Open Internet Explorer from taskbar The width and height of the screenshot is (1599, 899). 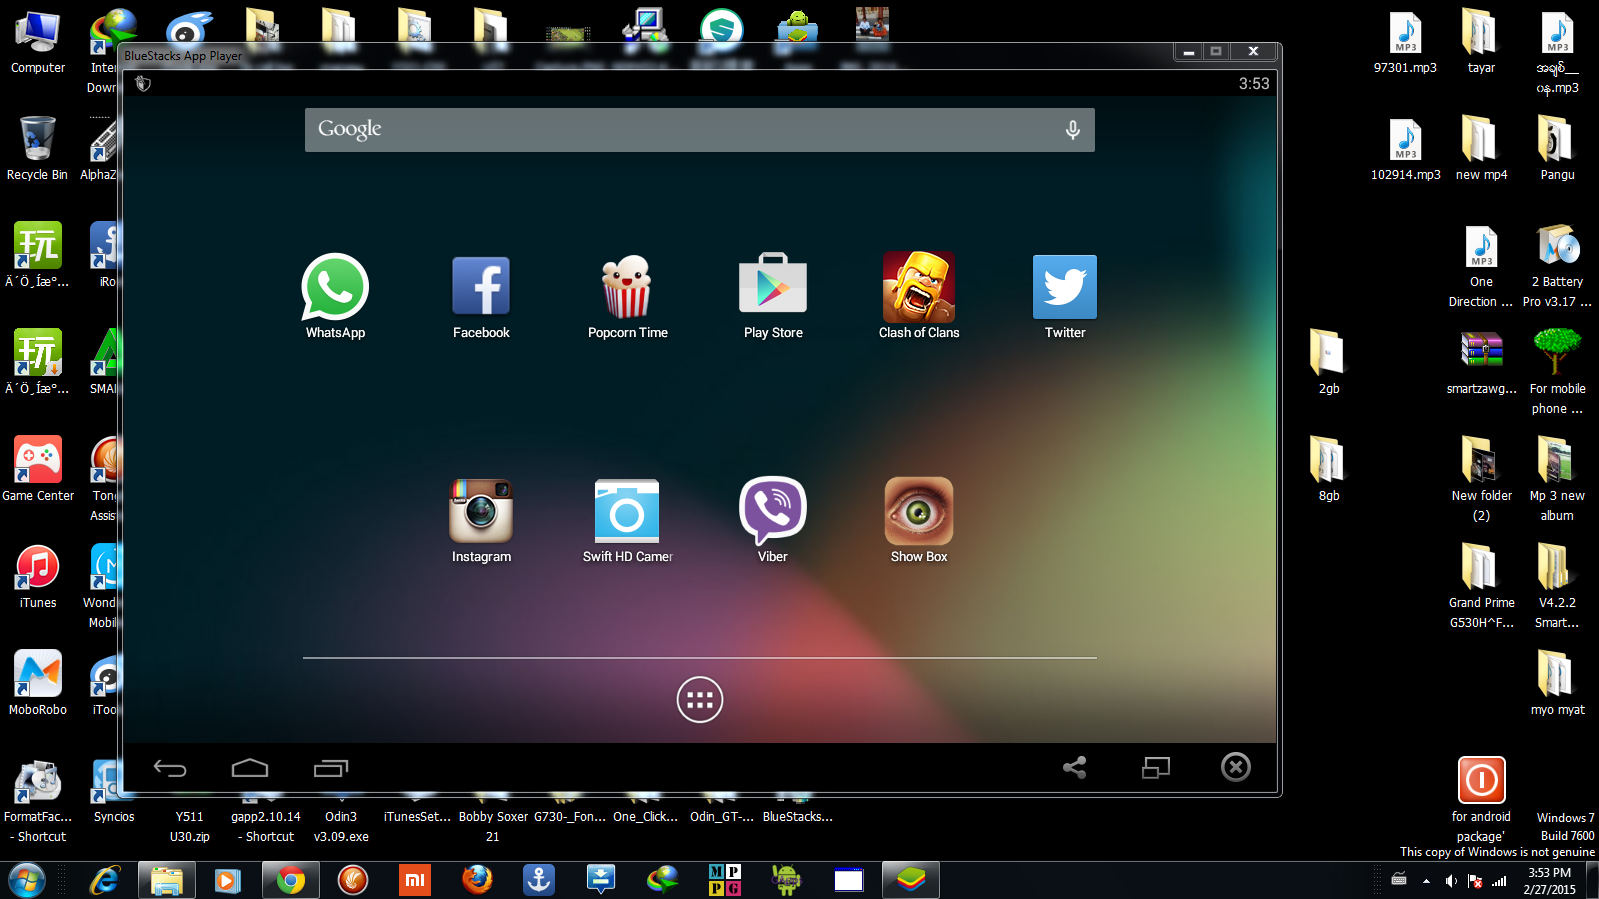coord(104,881)
